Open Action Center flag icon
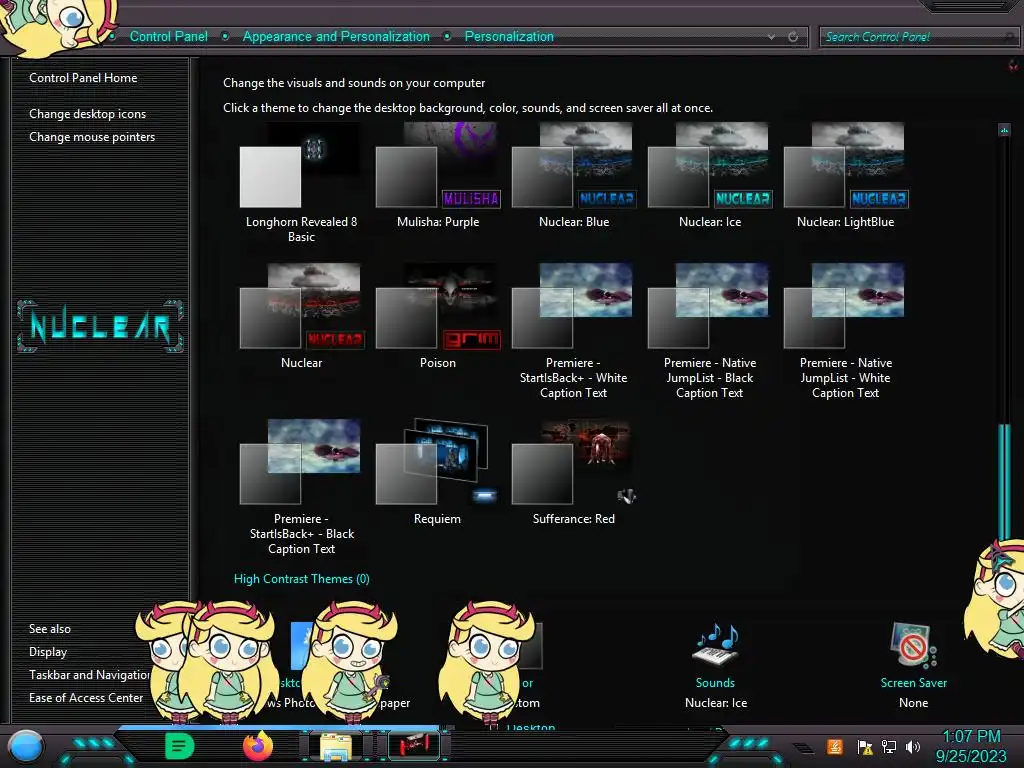 tap(865, 746)
